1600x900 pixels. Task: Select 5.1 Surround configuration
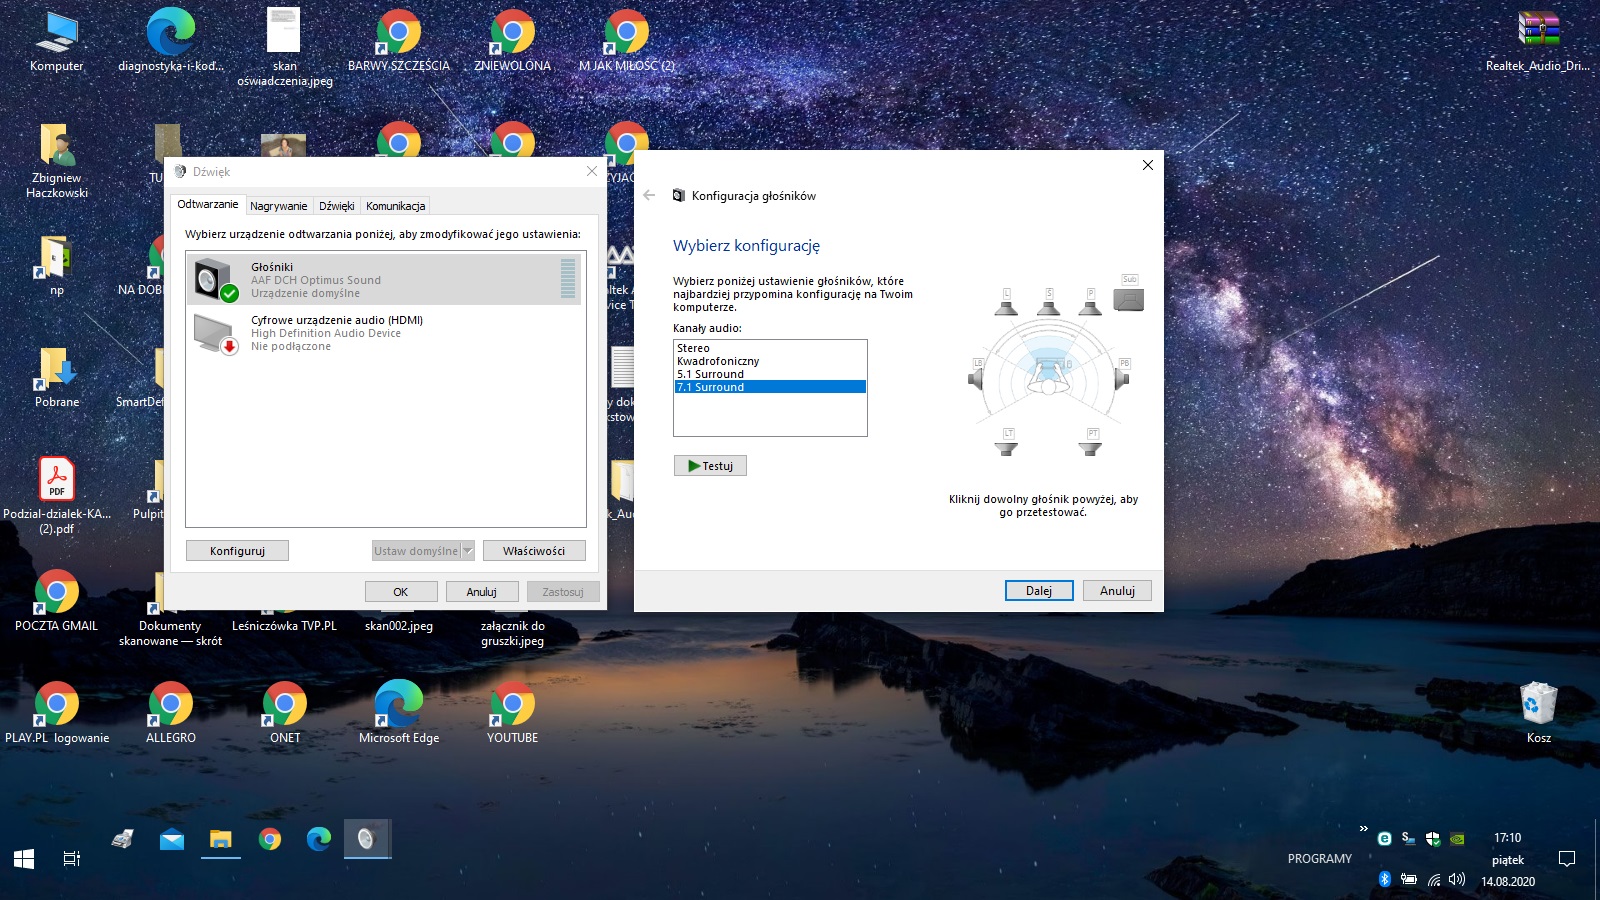(770, 374)
